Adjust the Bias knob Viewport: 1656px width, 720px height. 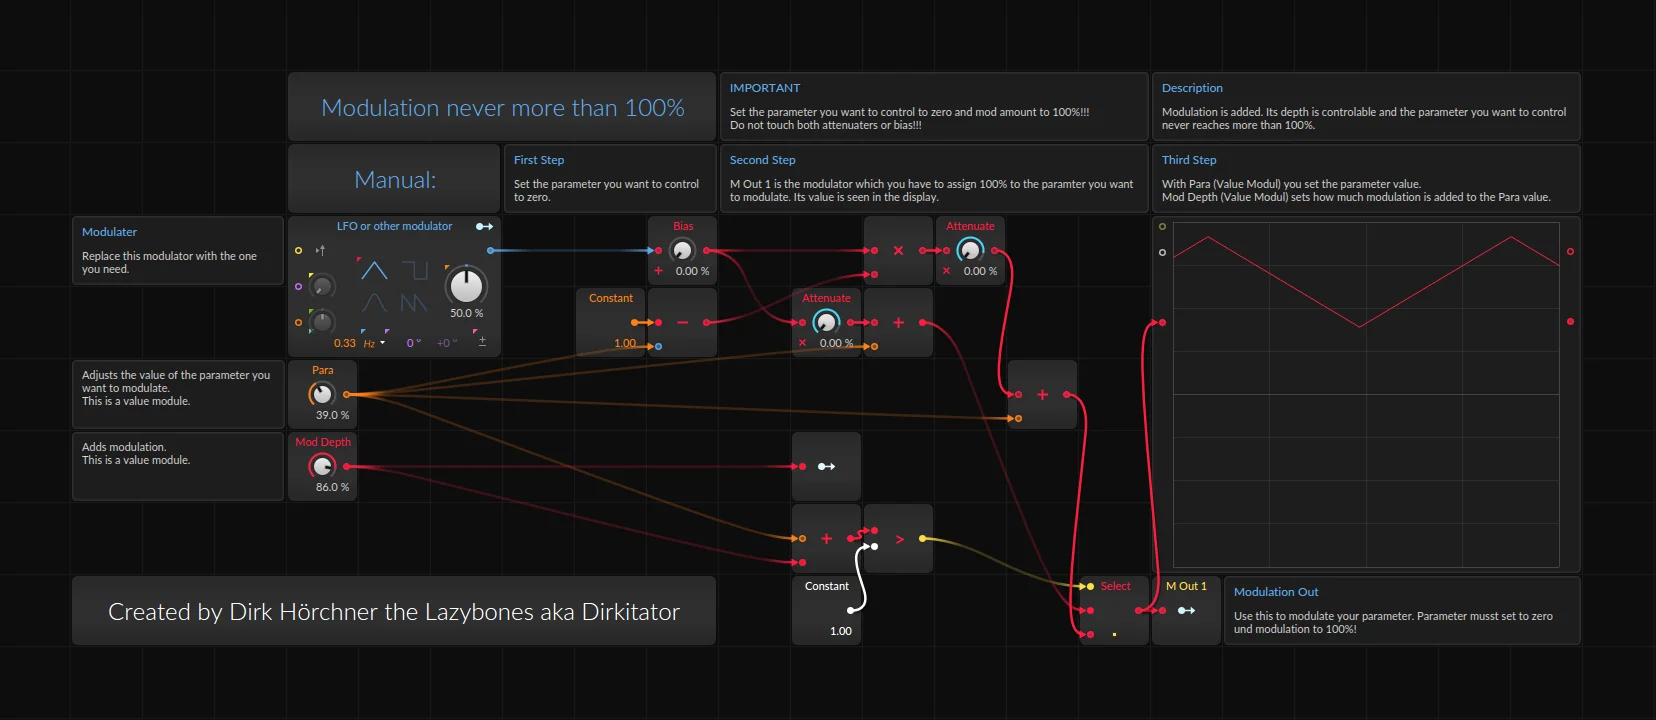pos(682,250)
